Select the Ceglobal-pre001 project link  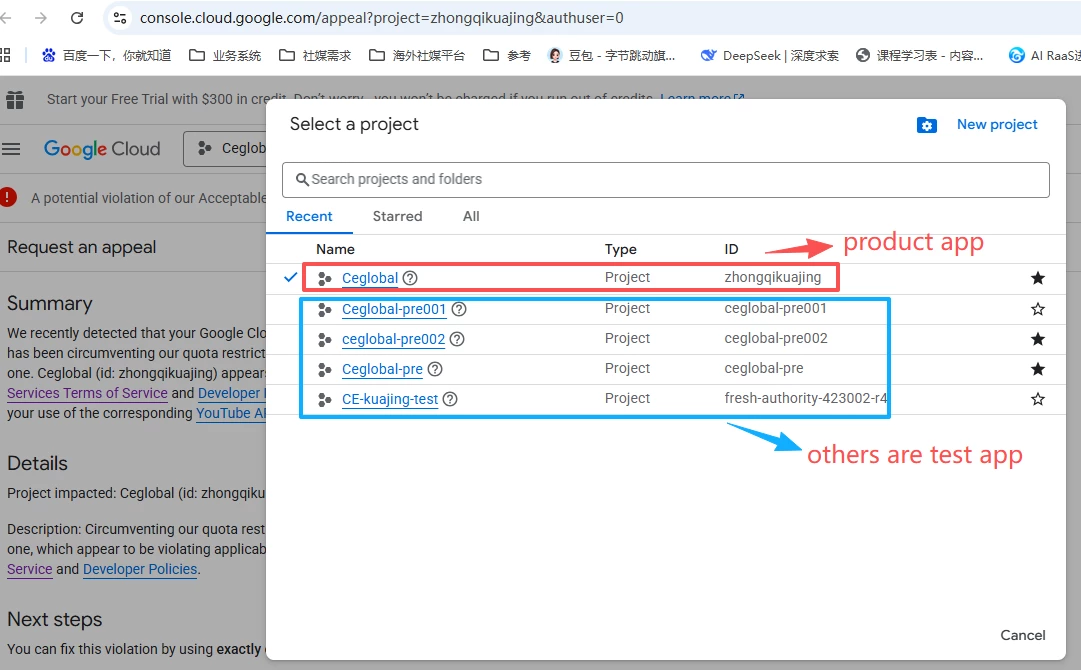pos(394,309)
